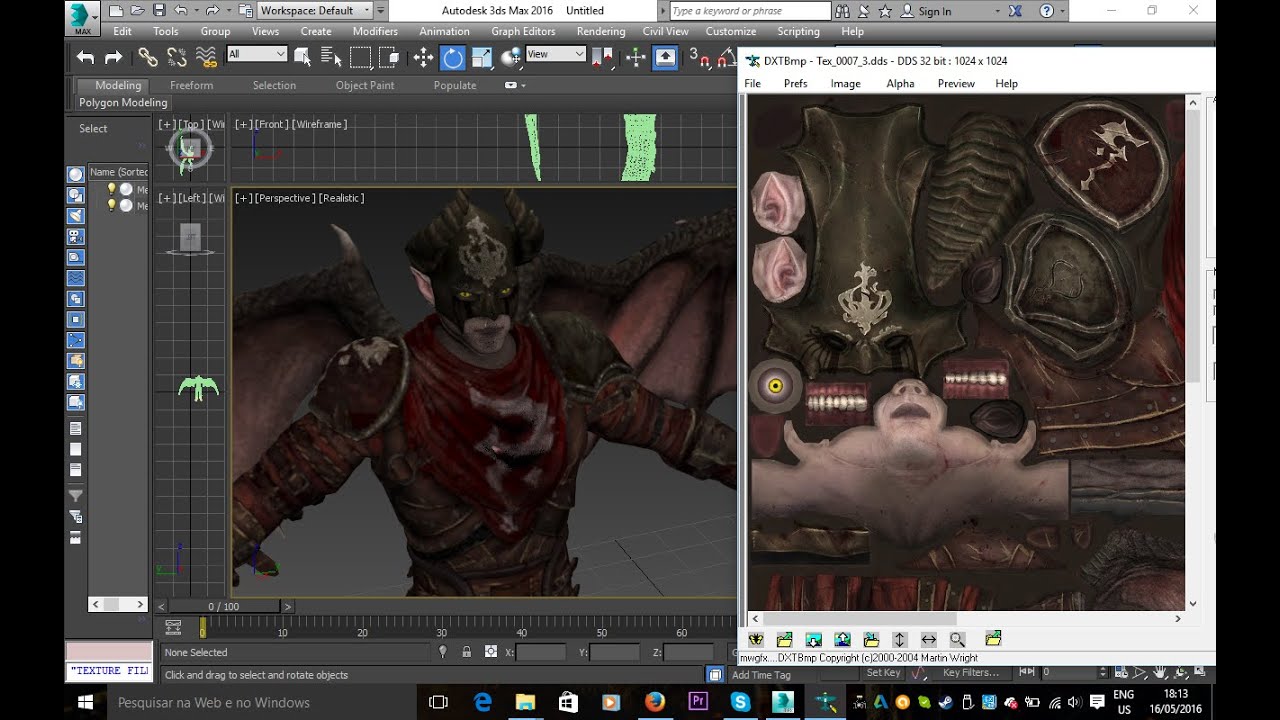Toggle light bulb visibility of first object
1280x720 pixels.
point(111,189)
